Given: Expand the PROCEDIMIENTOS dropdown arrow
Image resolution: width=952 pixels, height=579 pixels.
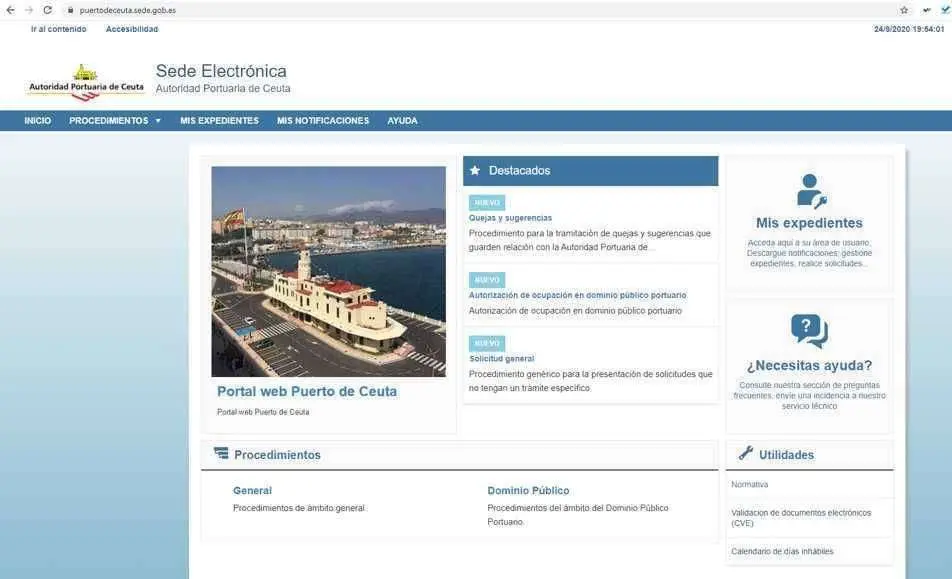Looking at the screenshot, I should coord(158,121).
